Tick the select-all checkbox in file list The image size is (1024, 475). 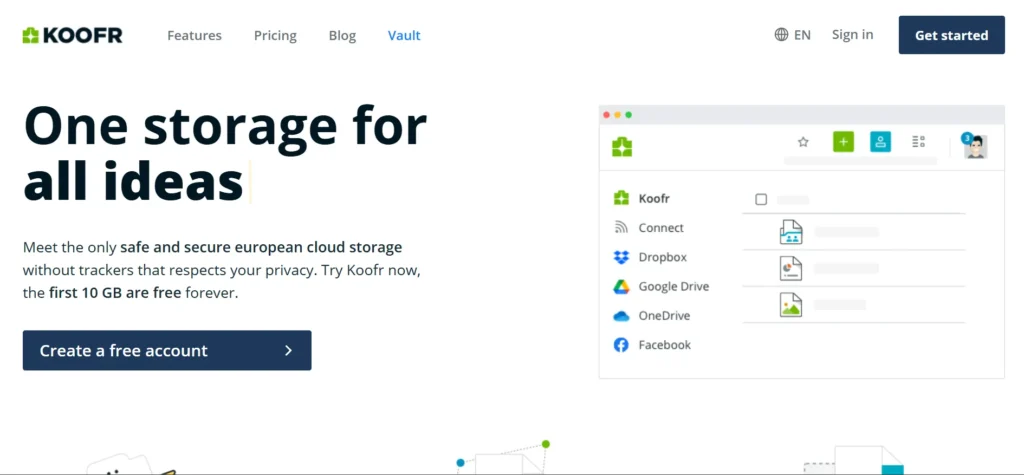tap(761, 200)
